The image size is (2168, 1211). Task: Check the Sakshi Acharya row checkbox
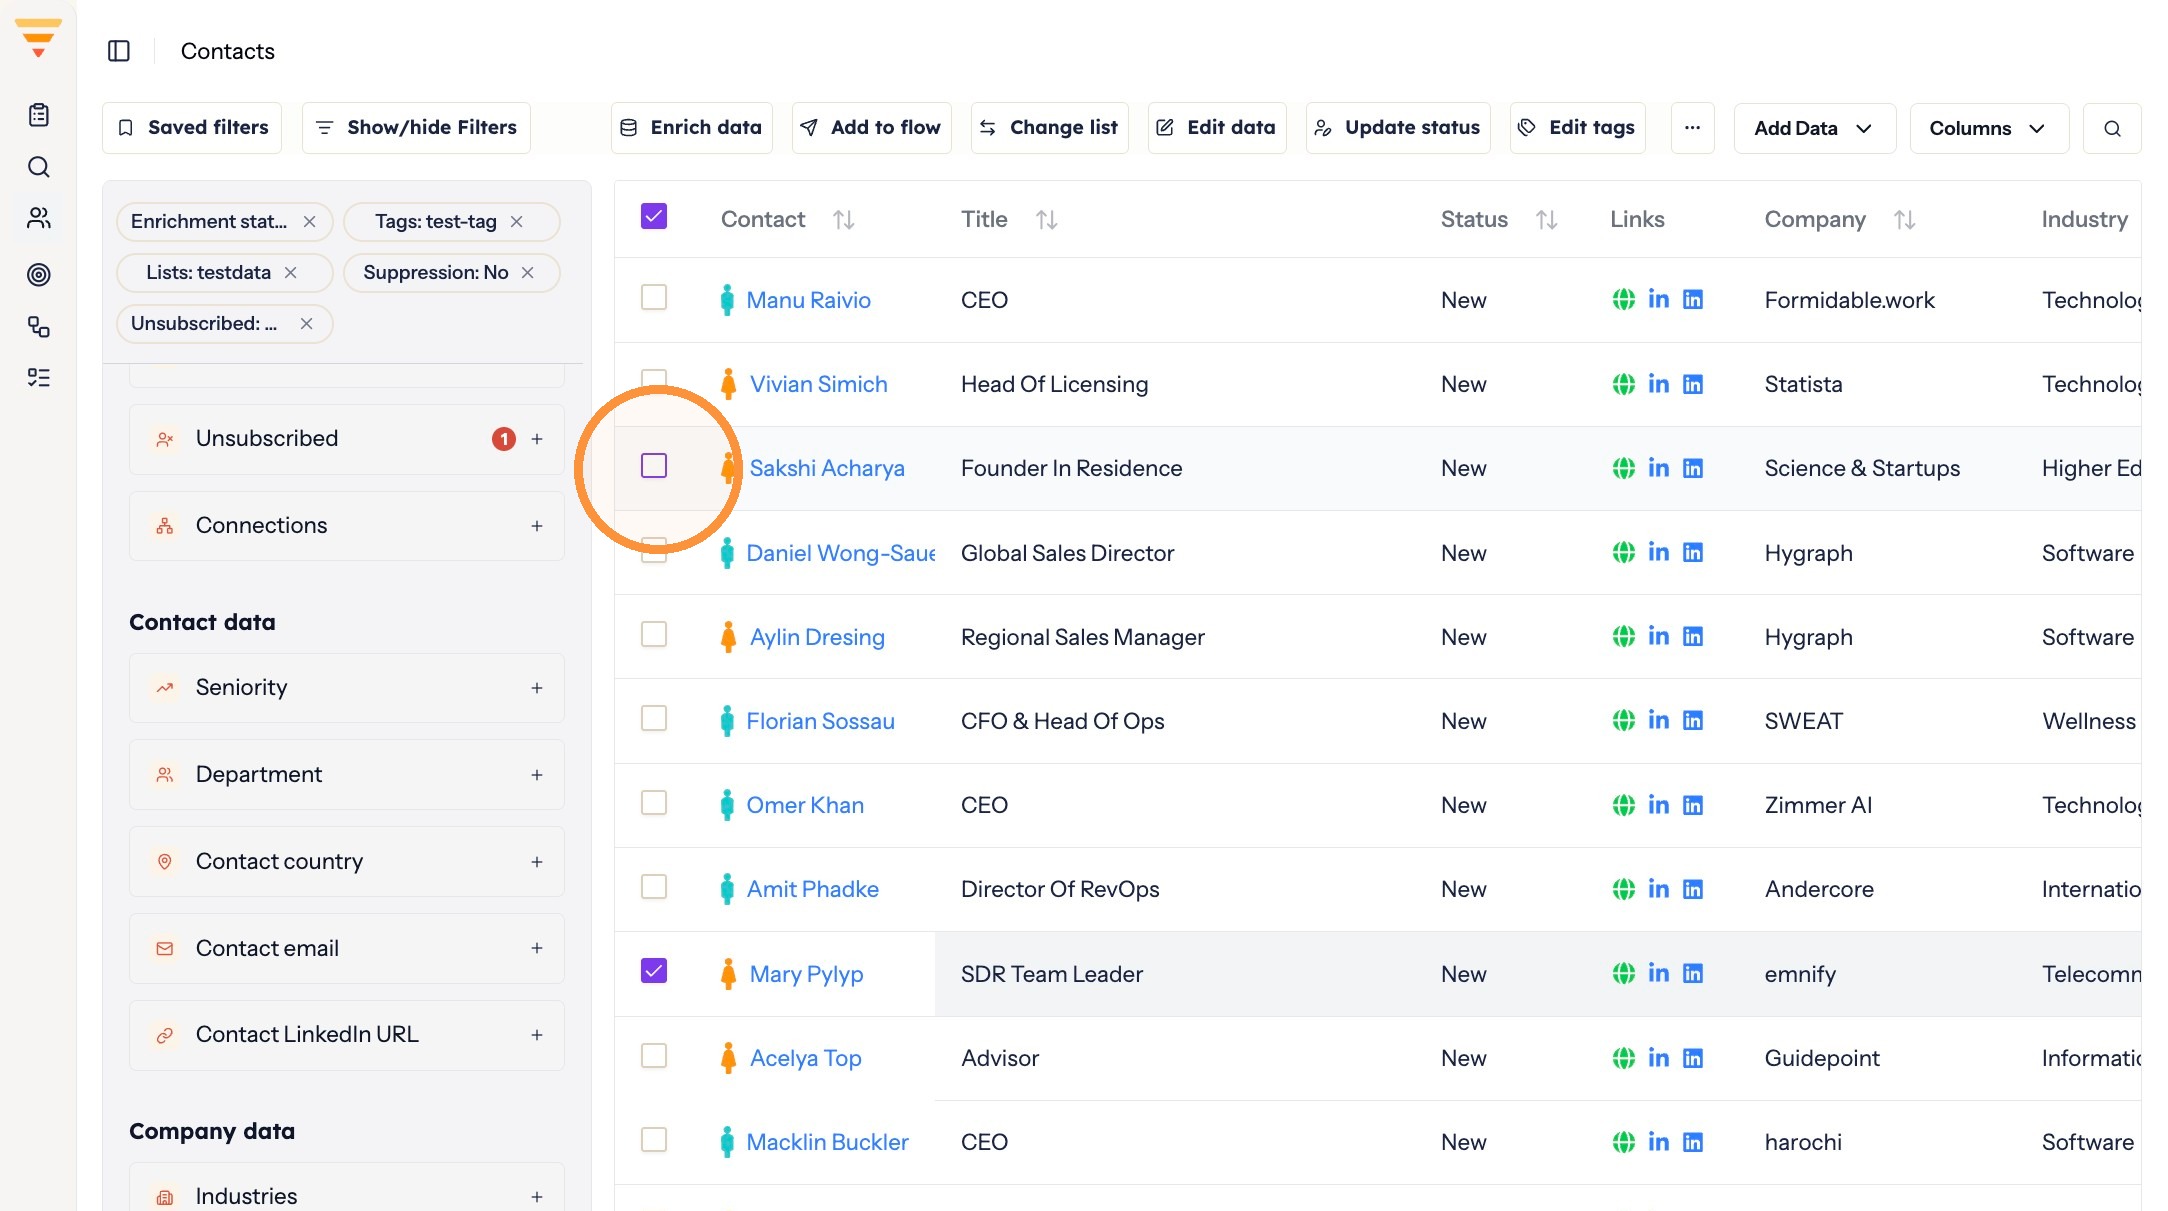tap(654, 466)
